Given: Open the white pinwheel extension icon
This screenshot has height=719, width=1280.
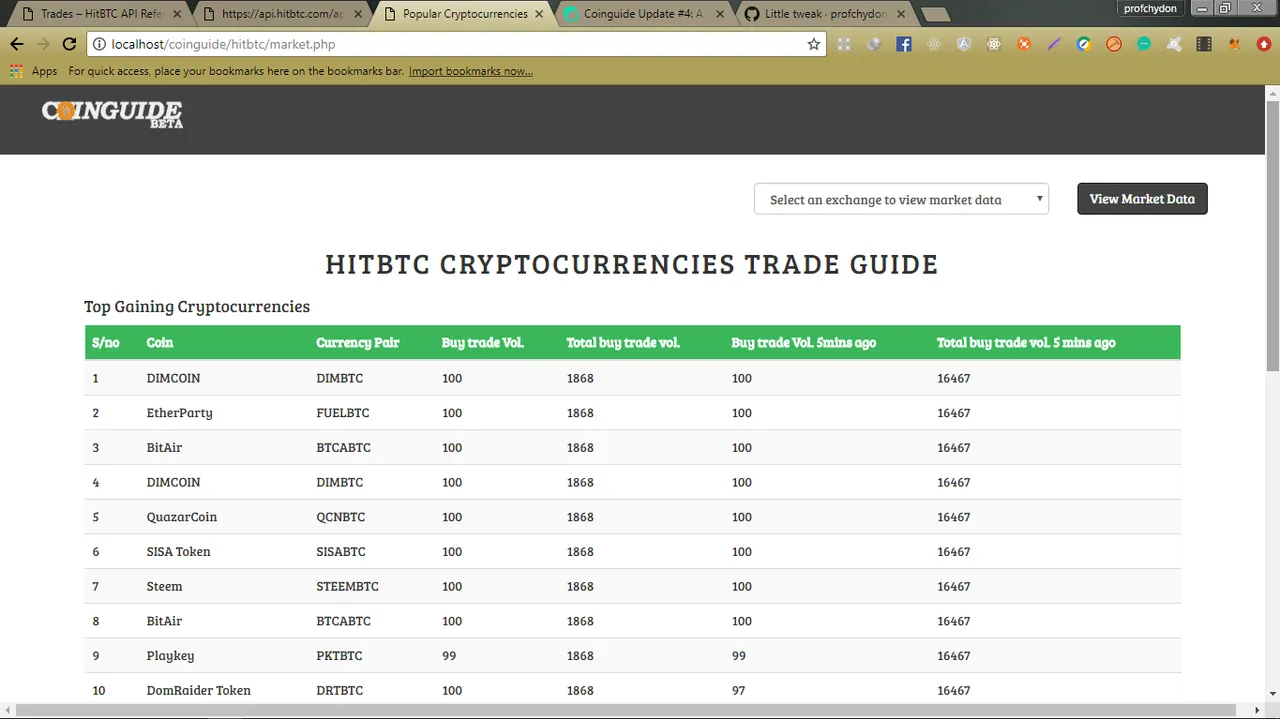Looking at the screenshot, I should pyautogui.click(x=1174, y=44).
